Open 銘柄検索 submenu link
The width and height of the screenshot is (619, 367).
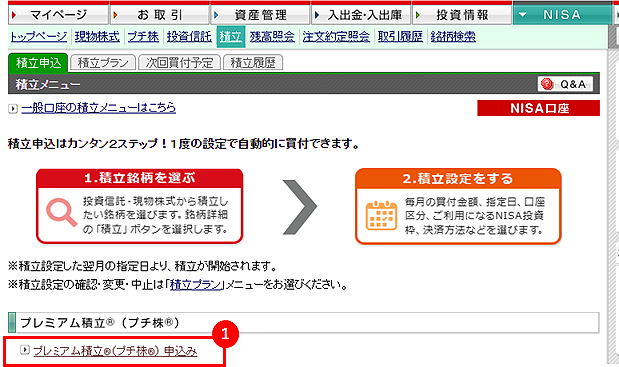click(453, 37)
